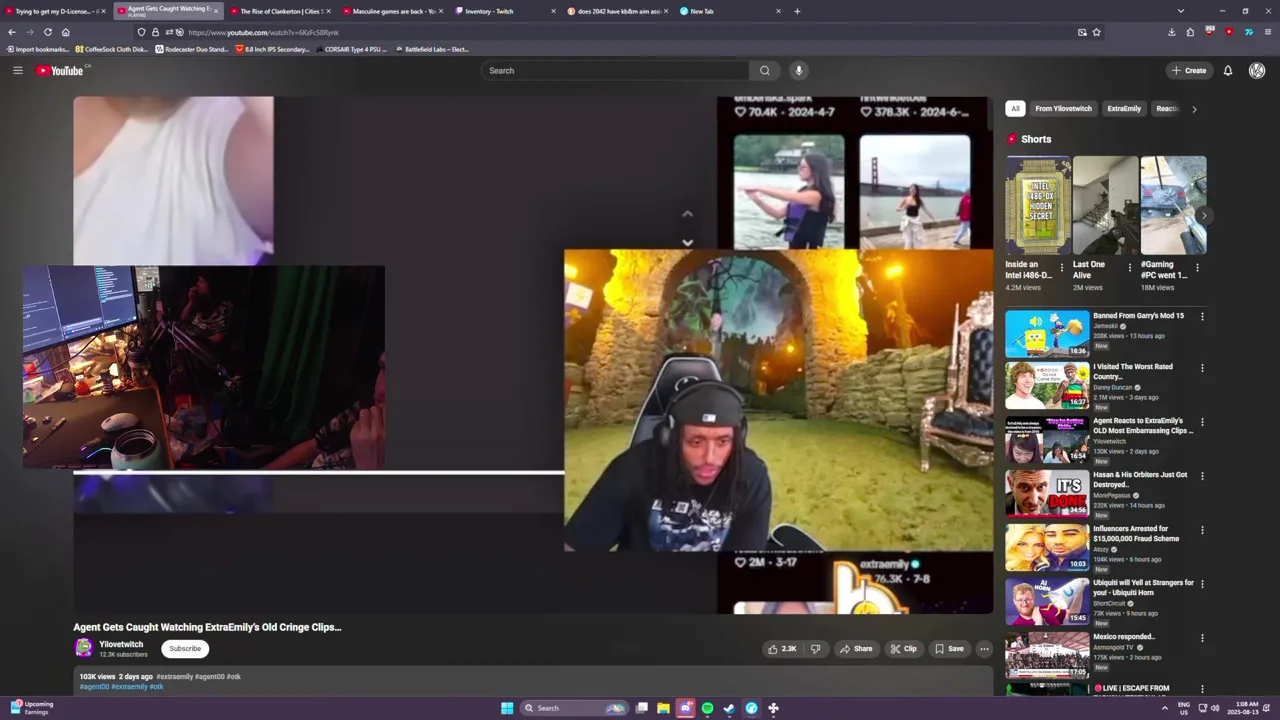
Task: Open CORSAIR Type 4 PSU bookmark
Action: (x=351, y=49)
